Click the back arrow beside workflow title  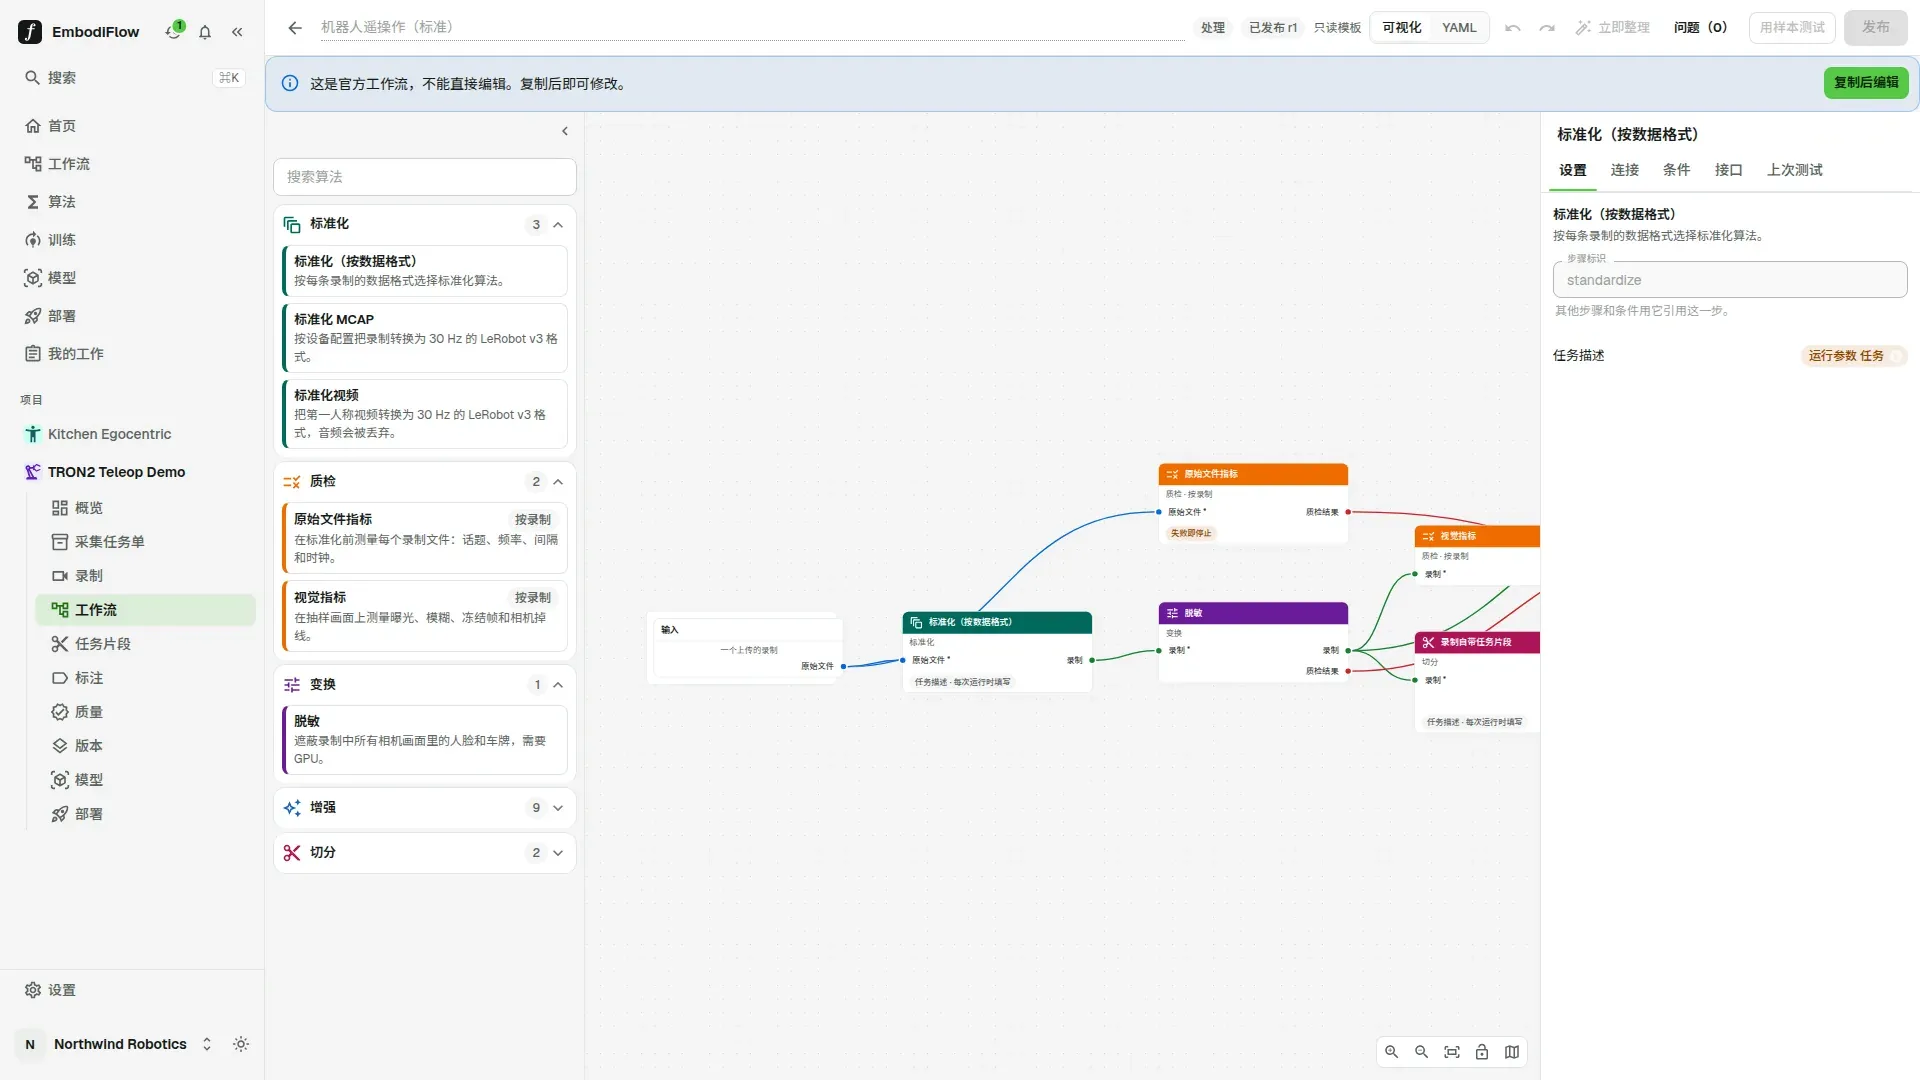pos(295,28)
